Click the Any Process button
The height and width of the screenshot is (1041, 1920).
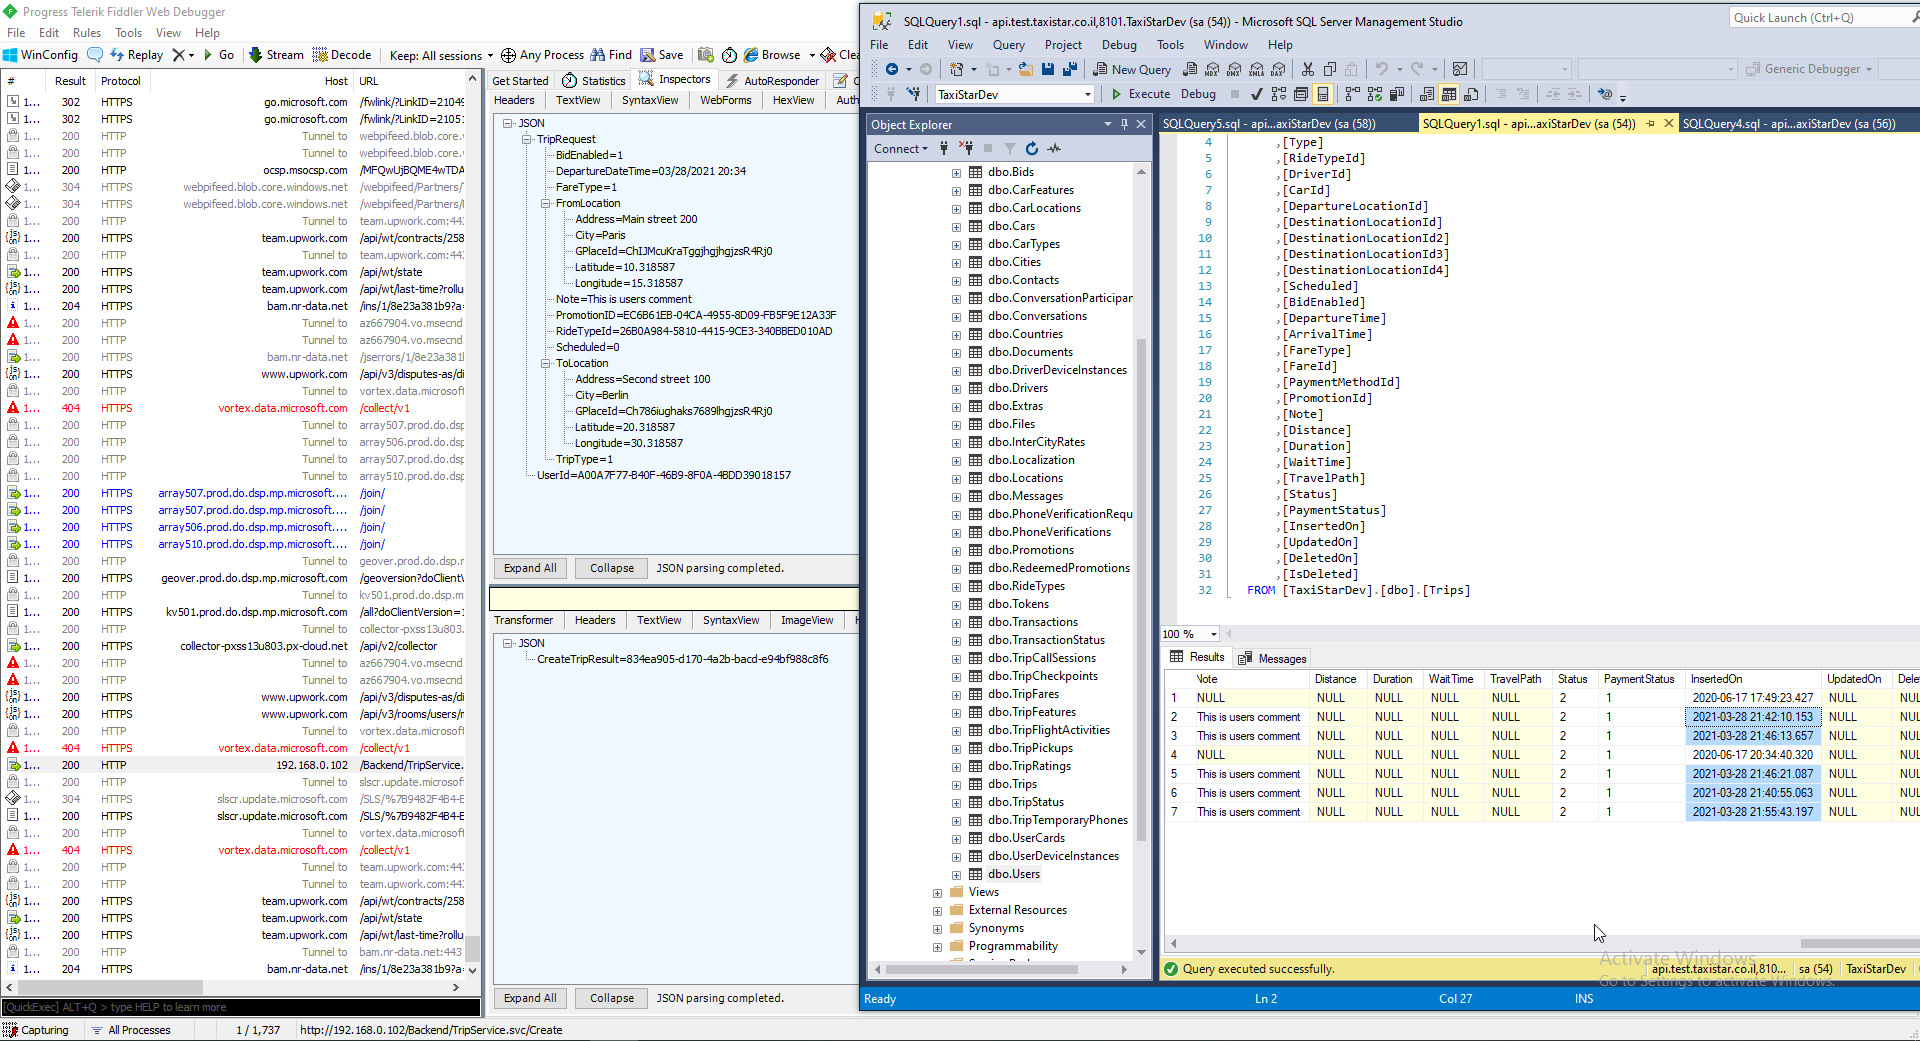point(542,55)
